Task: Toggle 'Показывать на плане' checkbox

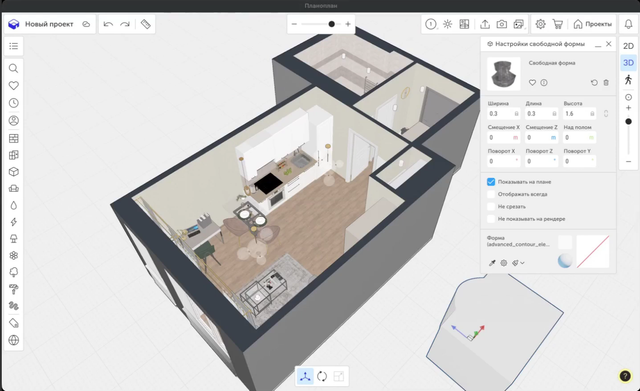Action: tap(491, 182)
